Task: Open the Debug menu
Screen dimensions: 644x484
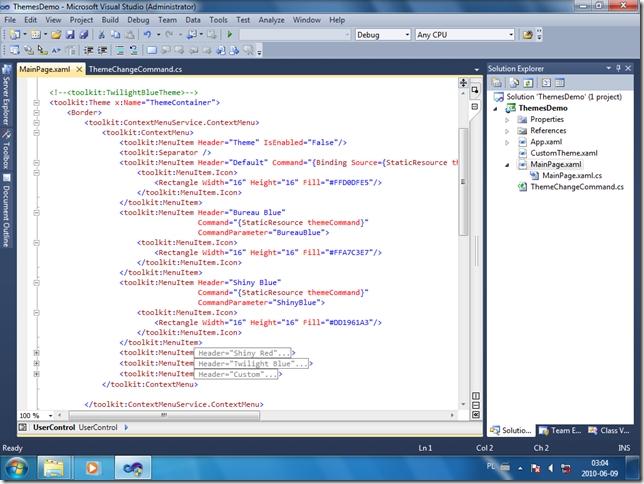Action: point(138,20)
